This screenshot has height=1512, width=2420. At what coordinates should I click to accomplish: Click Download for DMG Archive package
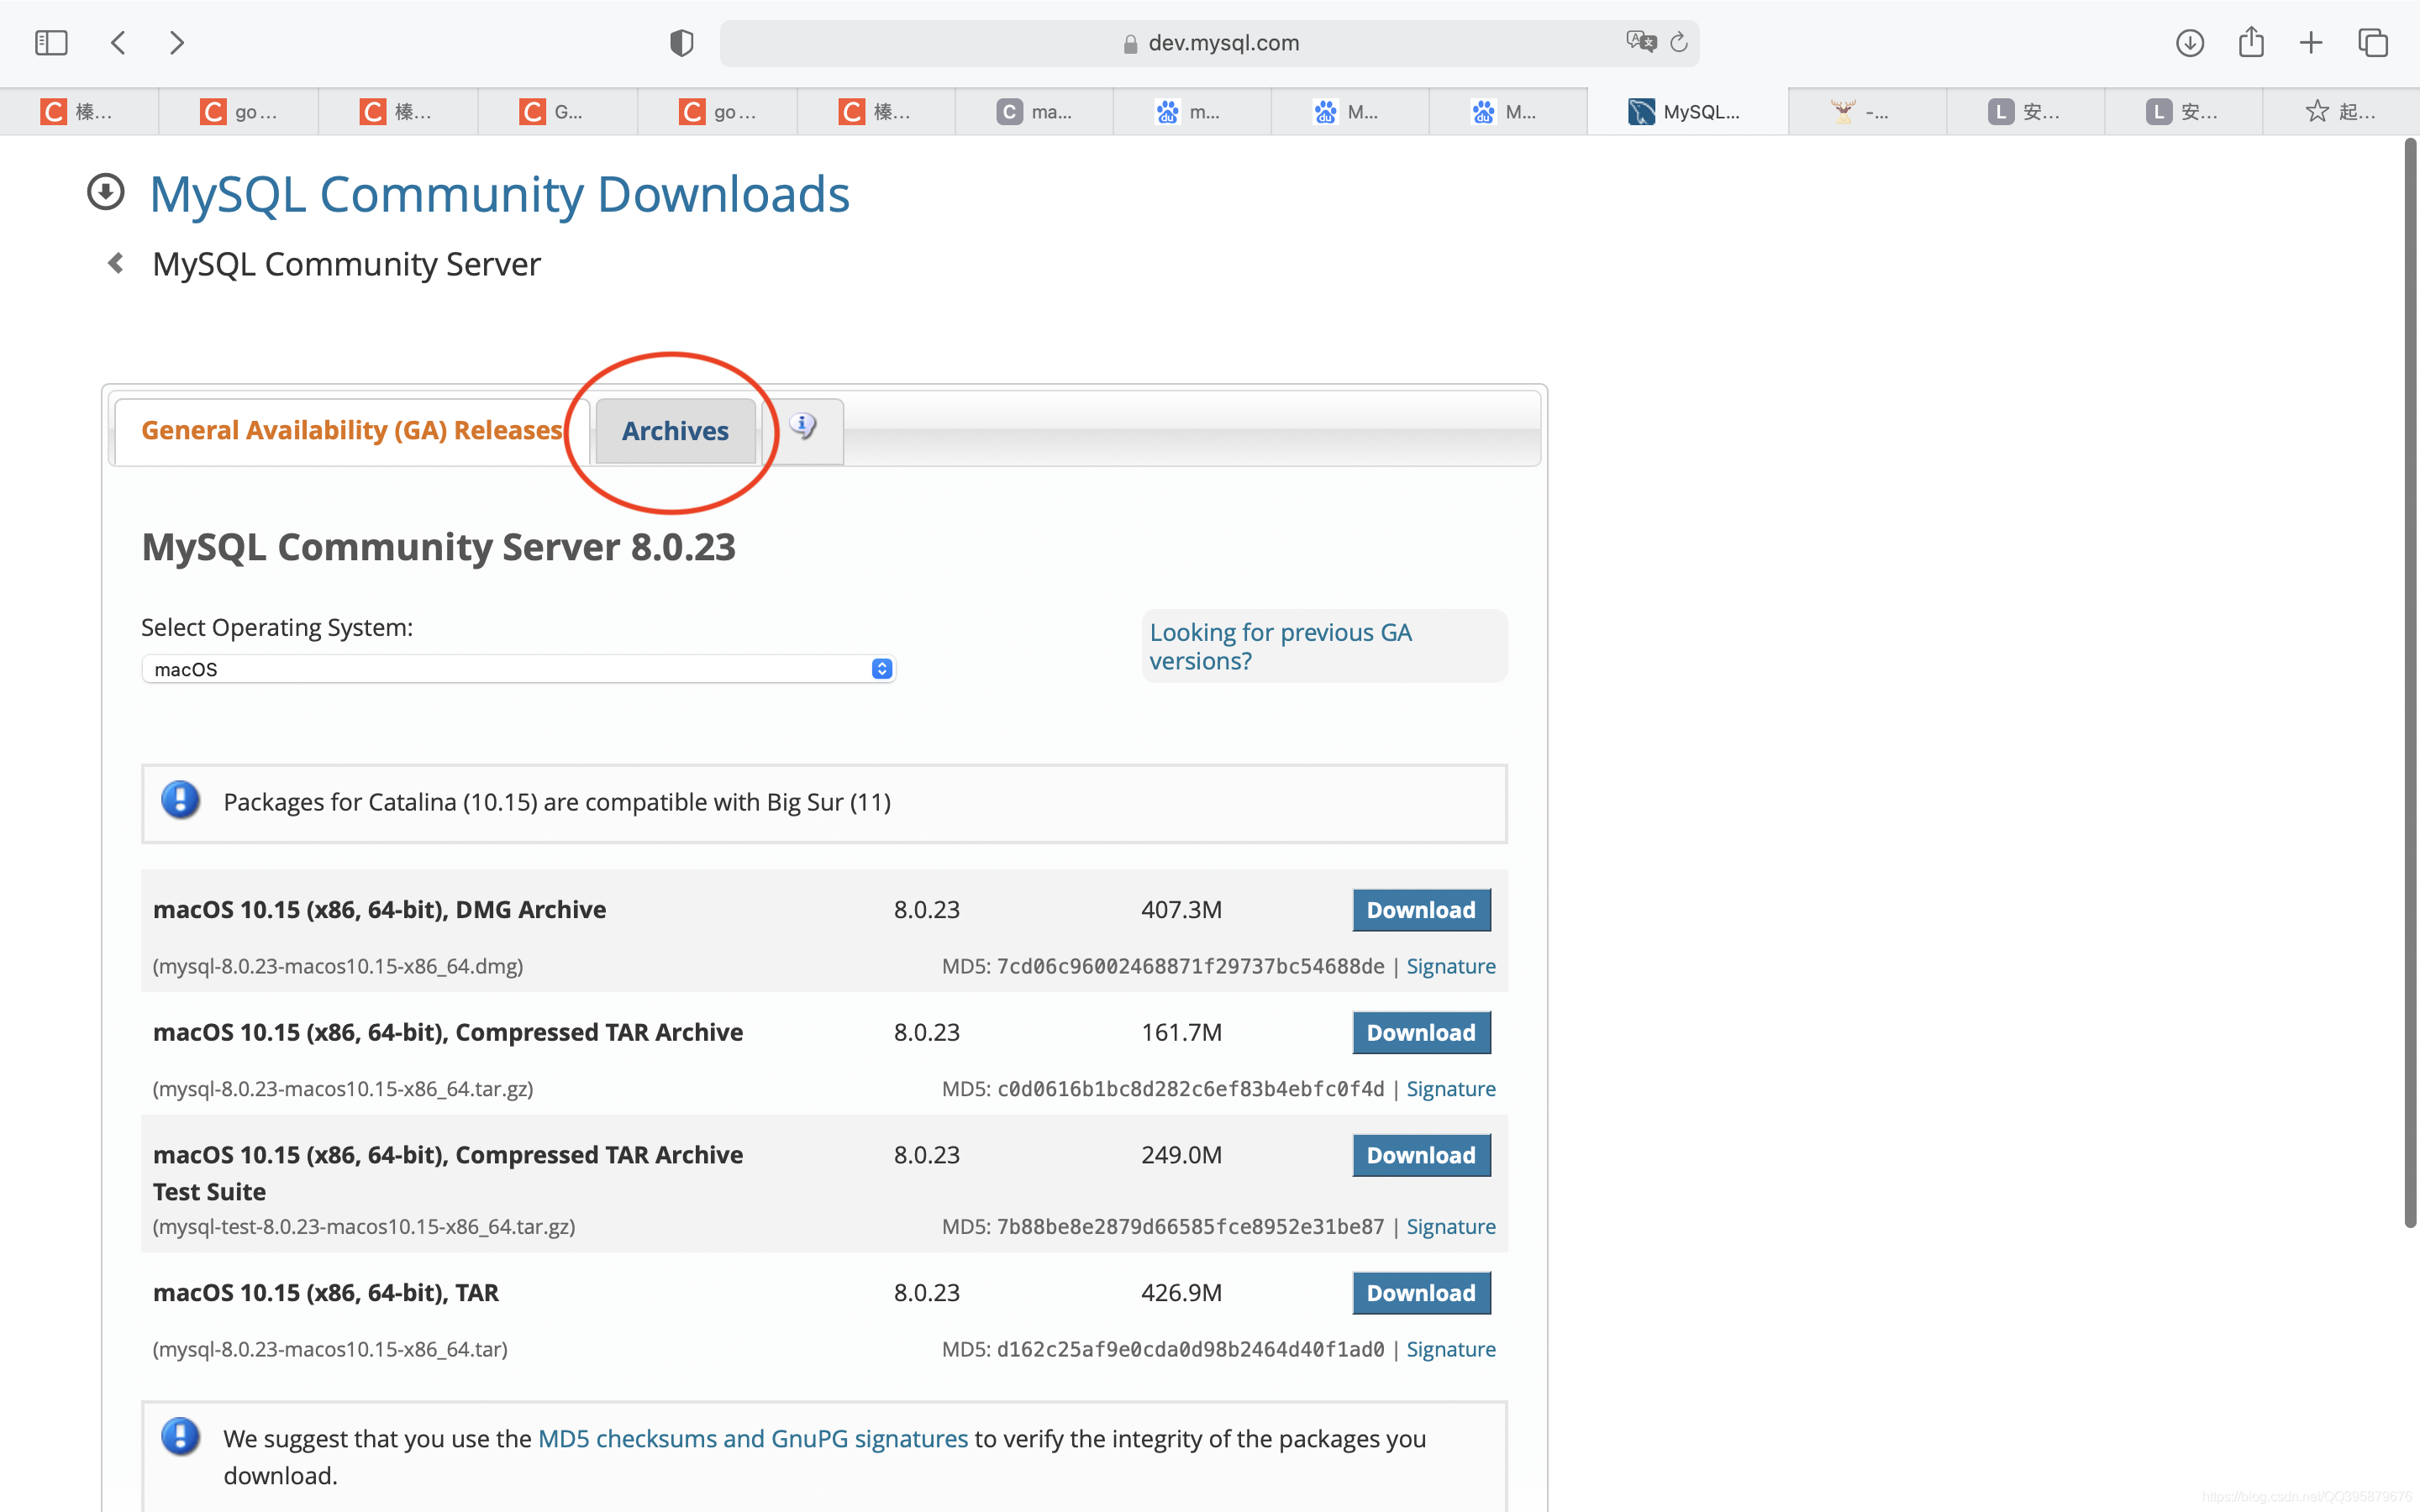pyautogui.click(x=1422, y=907)
